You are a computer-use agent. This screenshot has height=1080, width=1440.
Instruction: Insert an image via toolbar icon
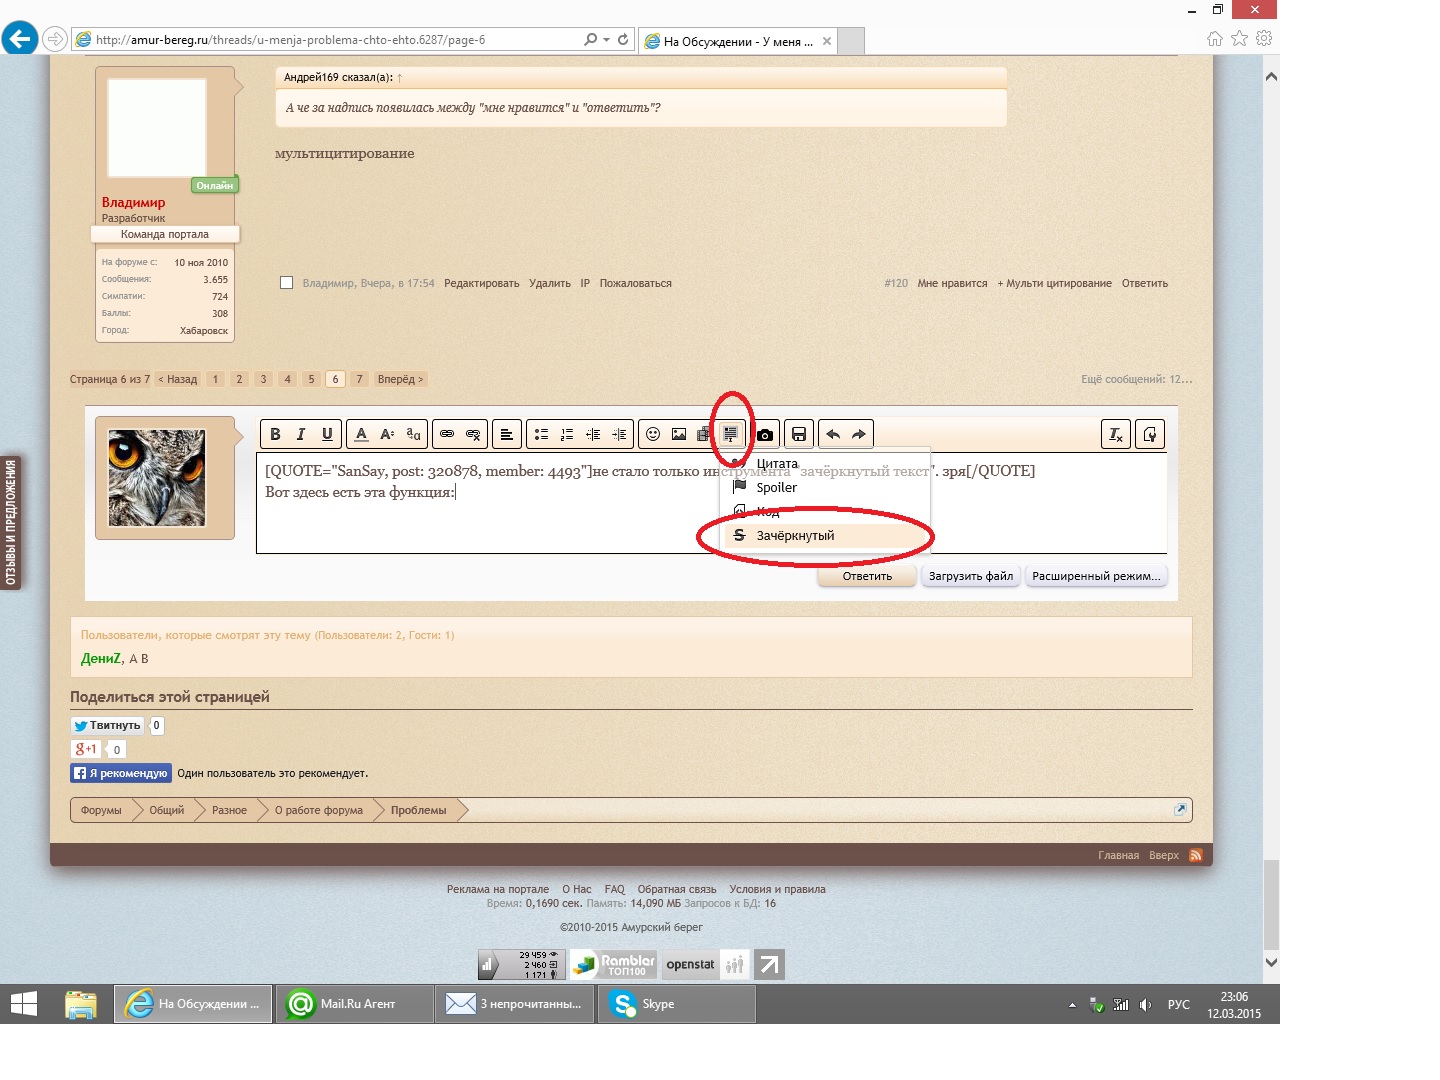[679, 434]
